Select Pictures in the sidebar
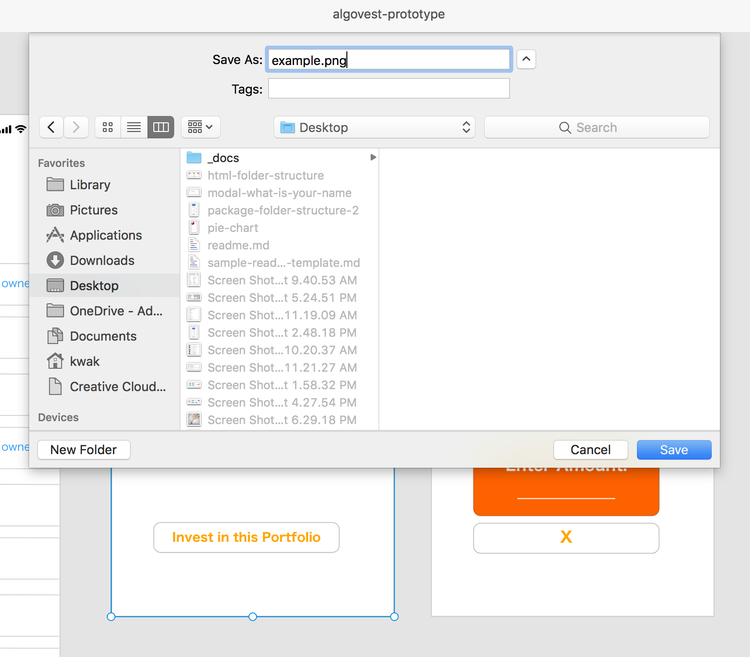This screenshot has width=750, height=657. click(x=104, y=210)
